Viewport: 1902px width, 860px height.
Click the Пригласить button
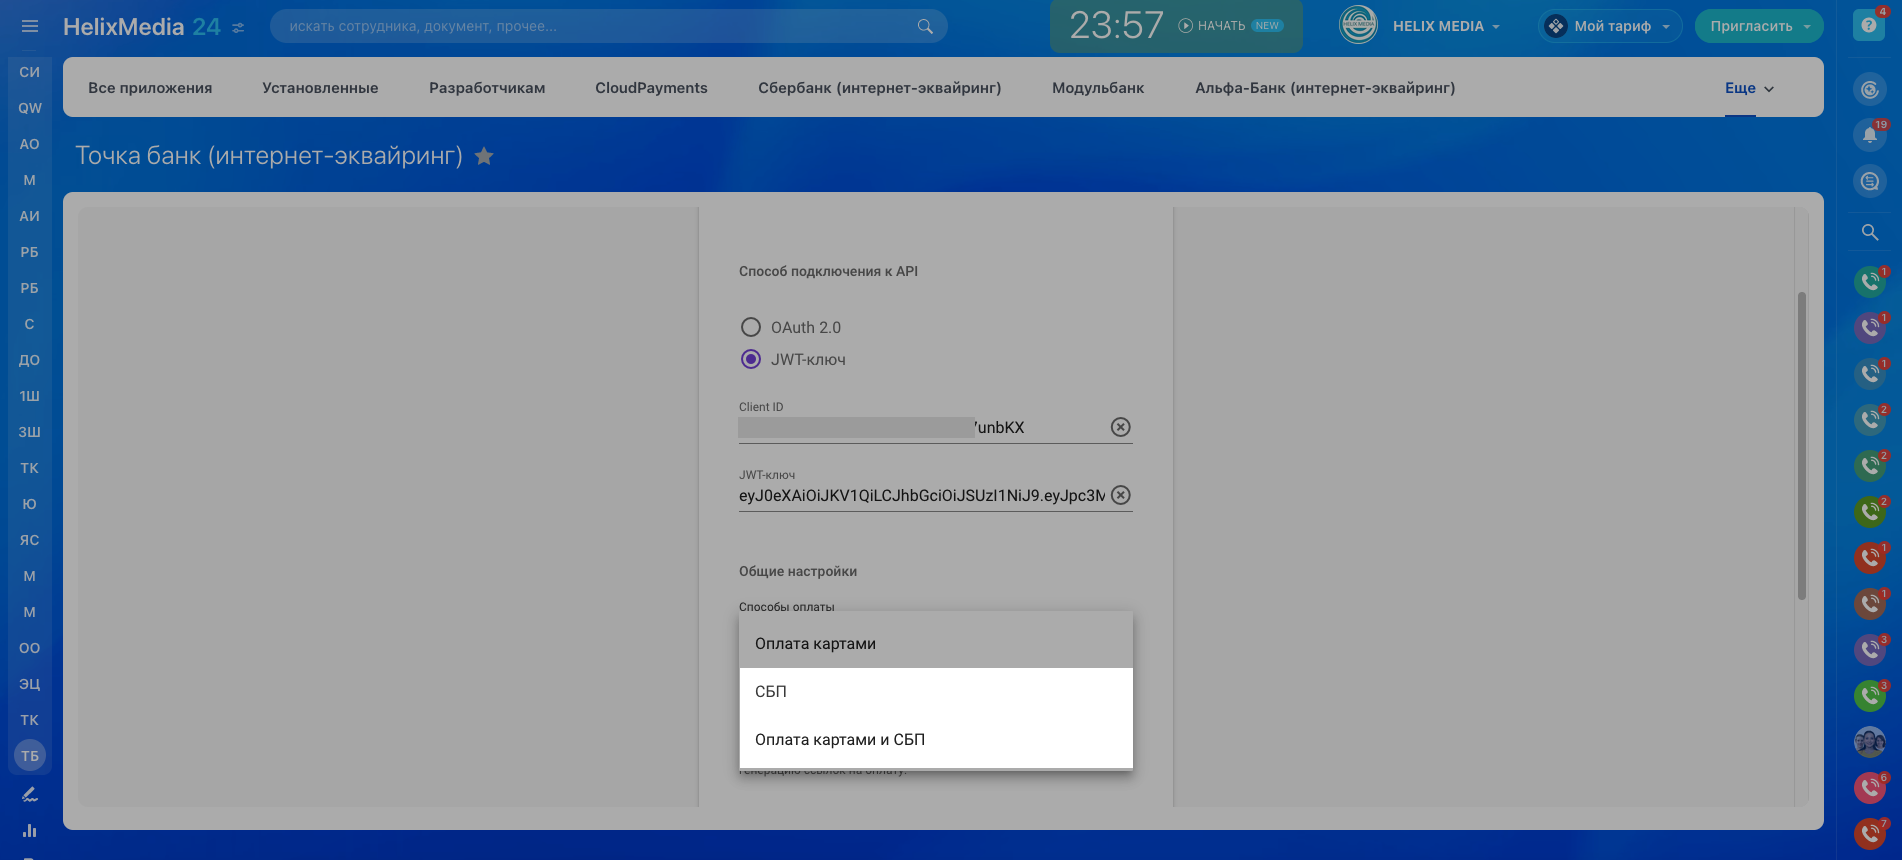1758,26
